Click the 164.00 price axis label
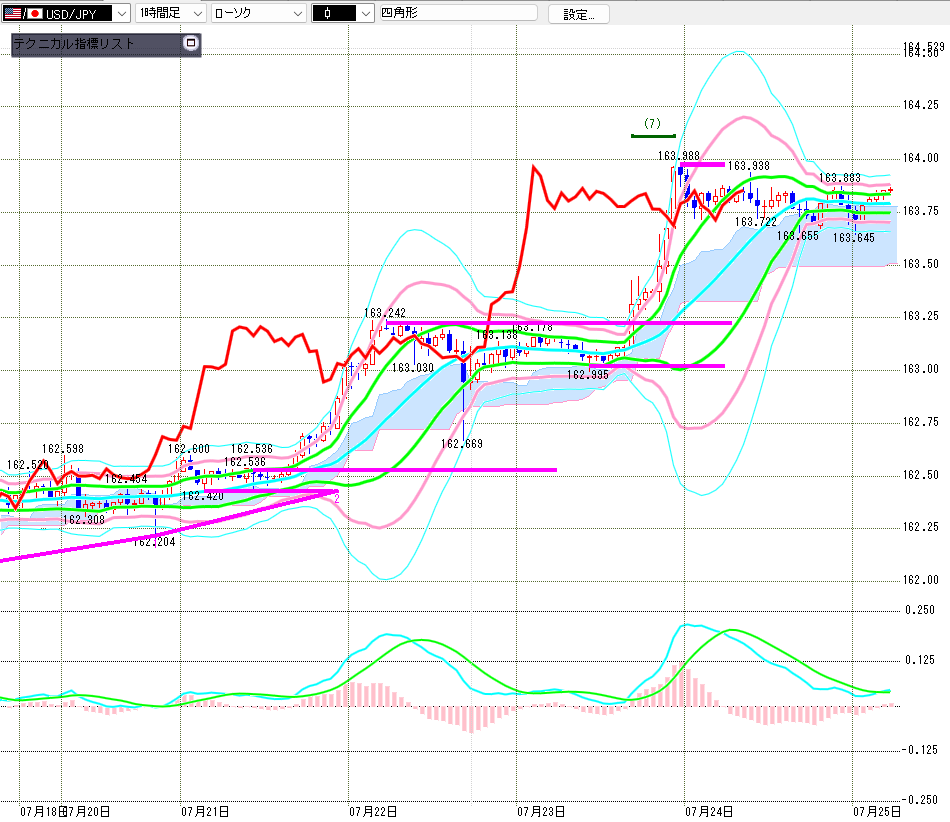This screenshot has height=822, width=950. (x=921, y=158)
